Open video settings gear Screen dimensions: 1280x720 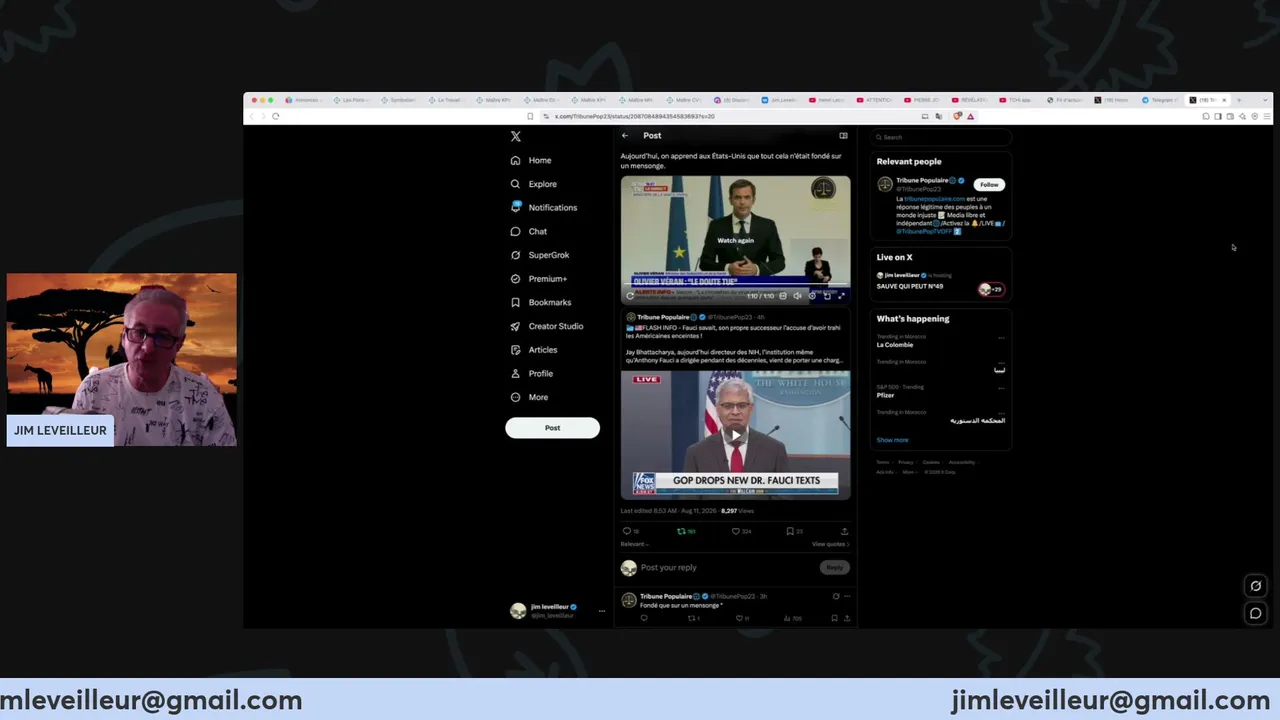(x=812, y=296)
